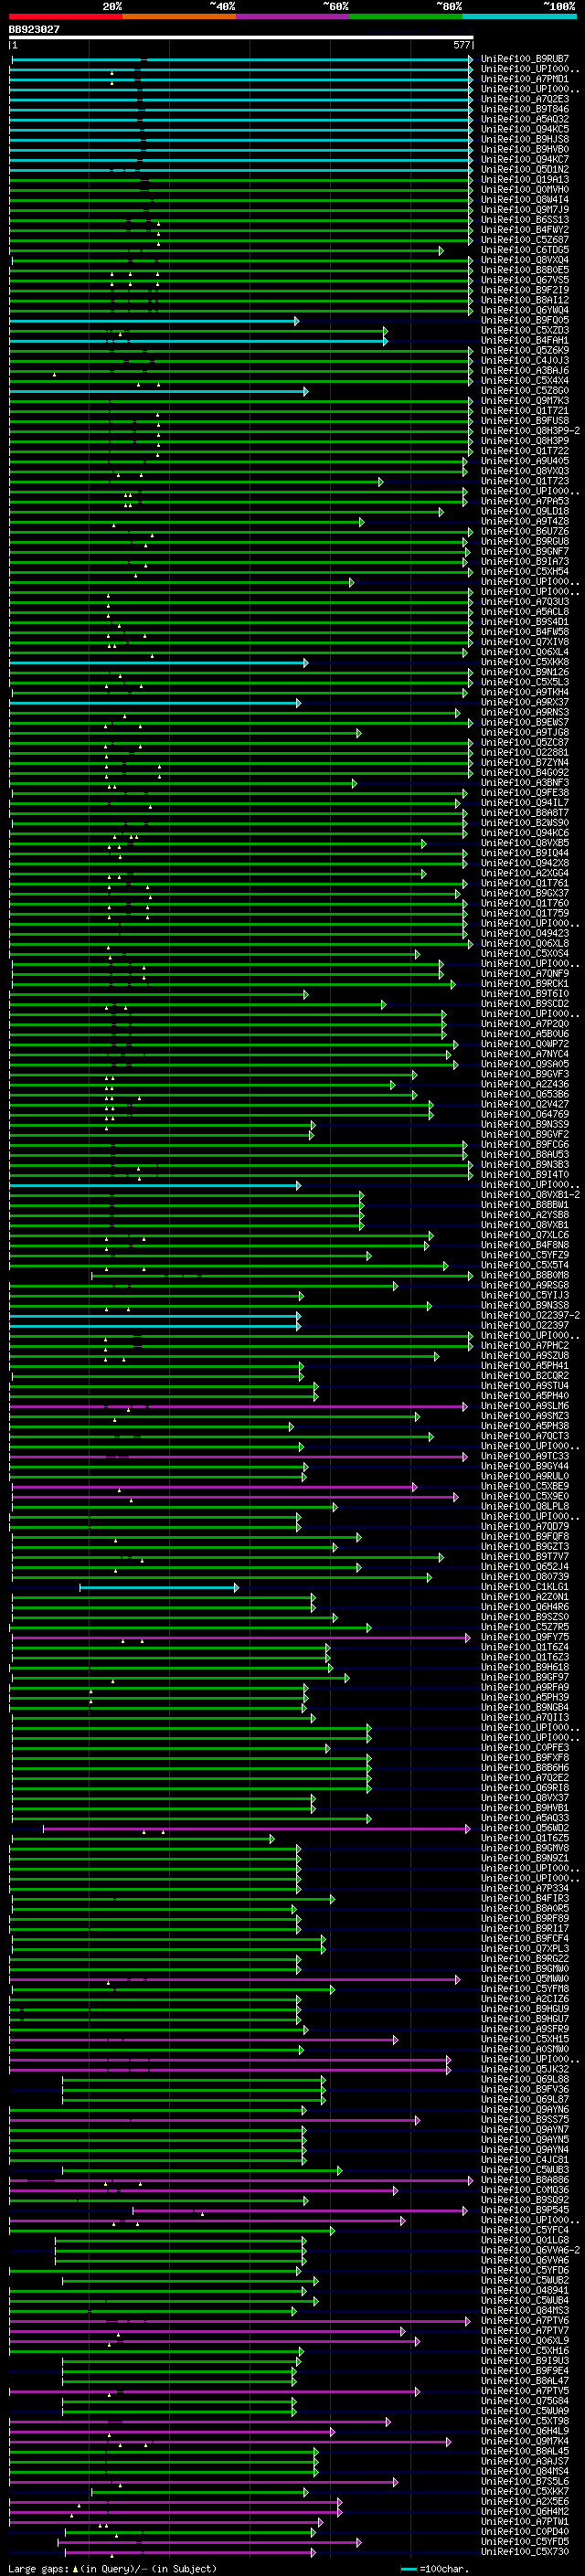Select label UniRef100_C5XZD3

pyautogui.click(x=524, y=330)
